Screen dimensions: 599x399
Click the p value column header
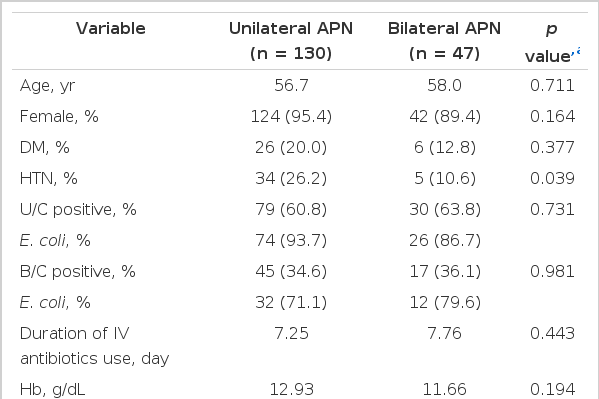click(551, 42)
